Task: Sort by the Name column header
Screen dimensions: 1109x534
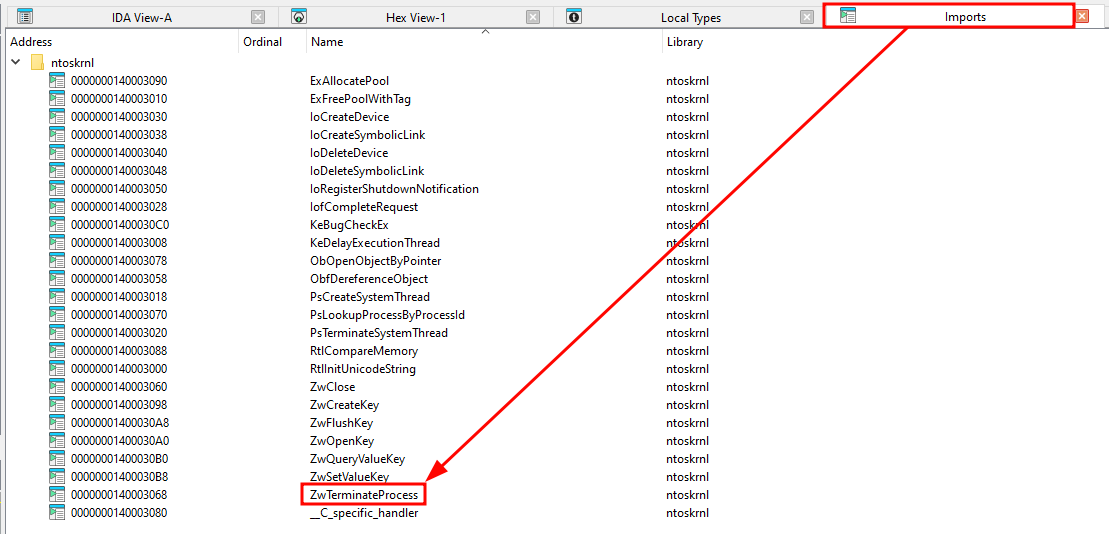Action: pyautogui.click(x=327, y=42)
